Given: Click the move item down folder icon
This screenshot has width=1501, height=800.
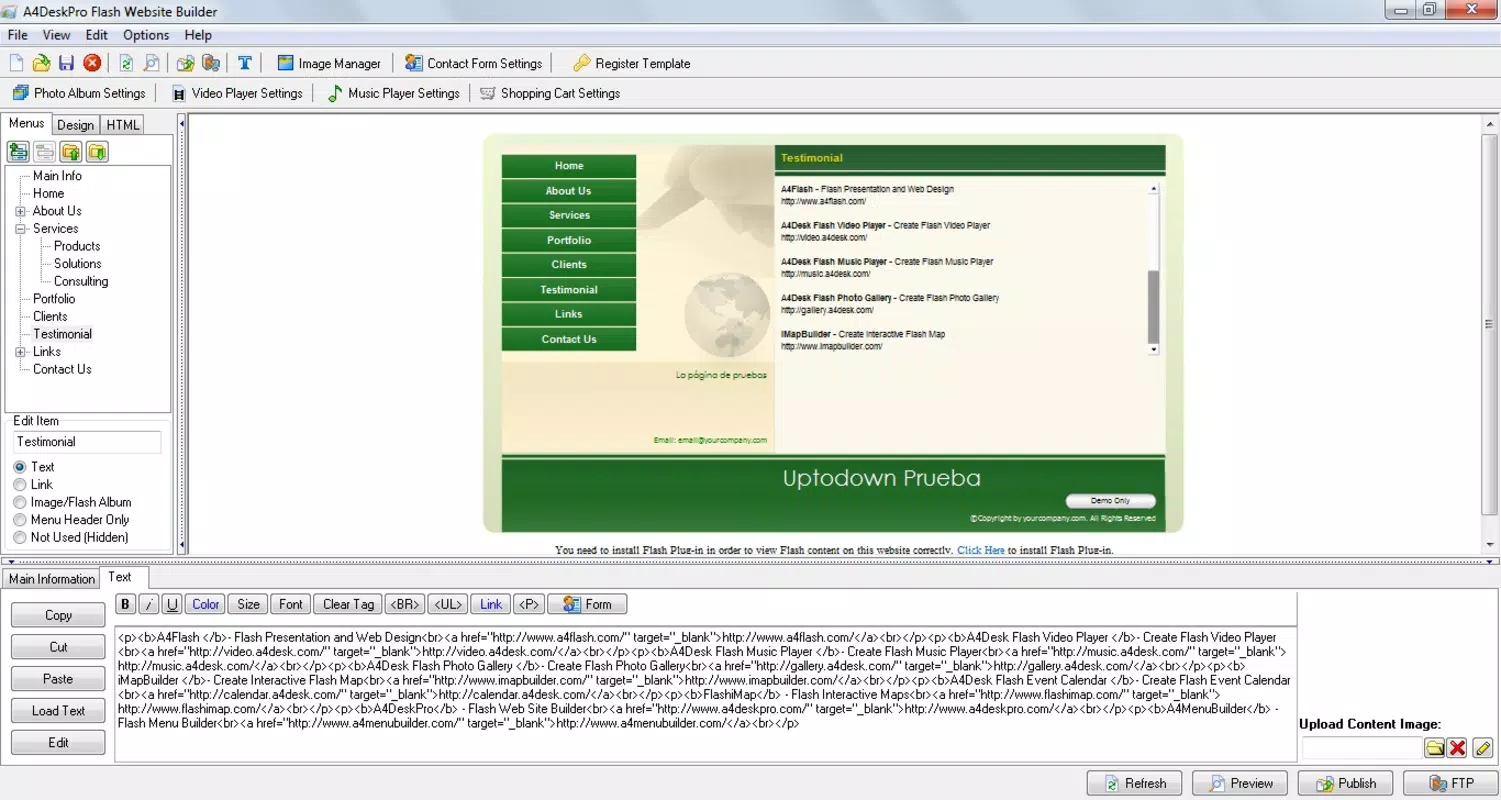Looking at the screenshot, I should pyautogui.click(x=96, y=152).
